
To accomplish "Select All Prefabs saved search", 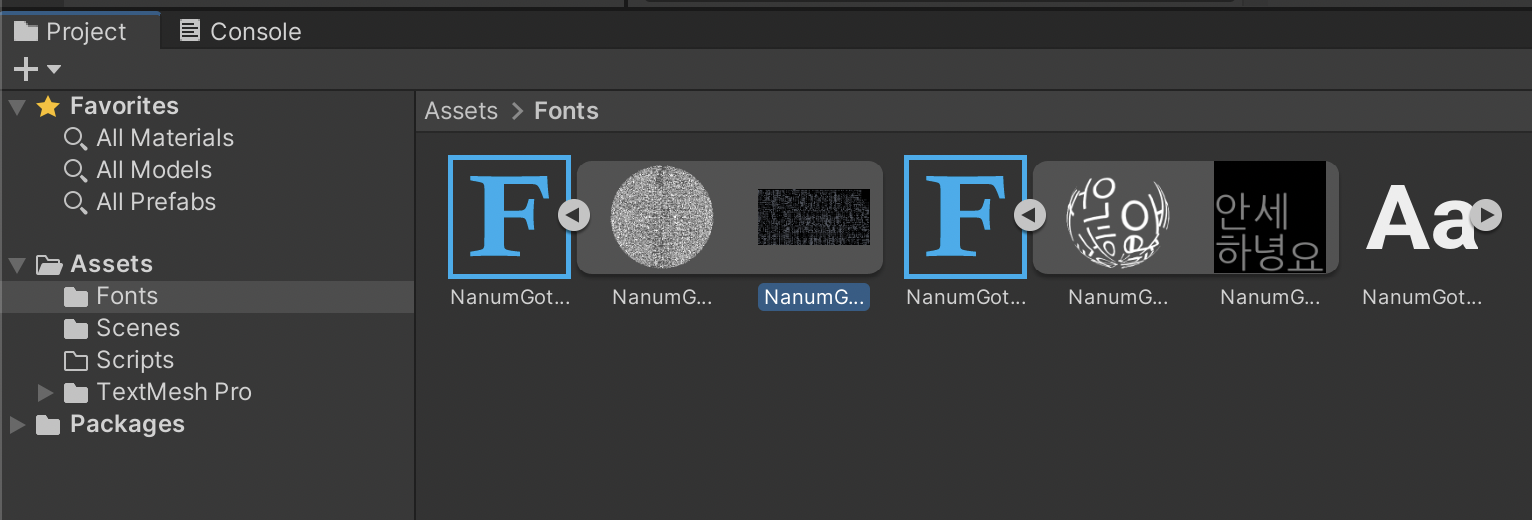I will coord(156,202).
